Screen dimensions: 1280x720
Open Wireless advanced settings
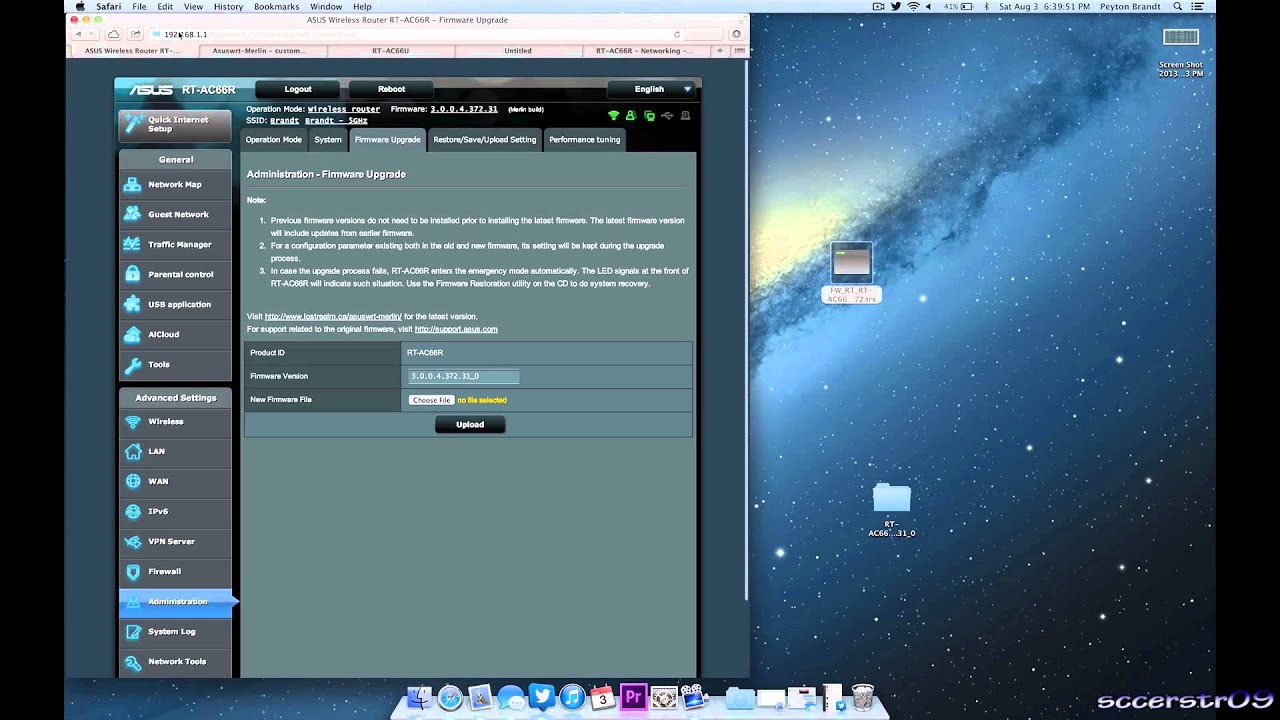[x=175, y=421]
